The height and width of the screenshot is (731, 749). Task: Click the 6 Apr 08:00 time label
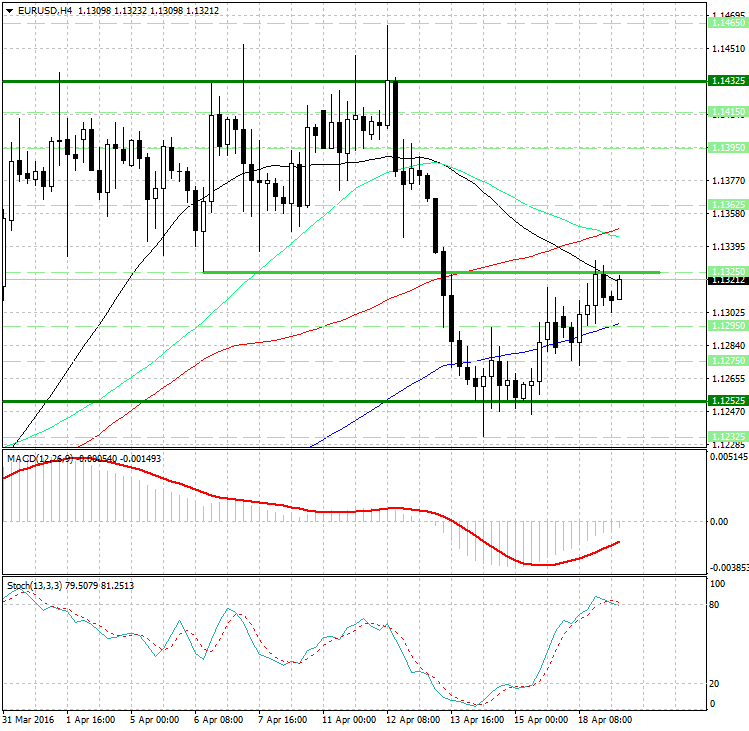click(218, 720)
